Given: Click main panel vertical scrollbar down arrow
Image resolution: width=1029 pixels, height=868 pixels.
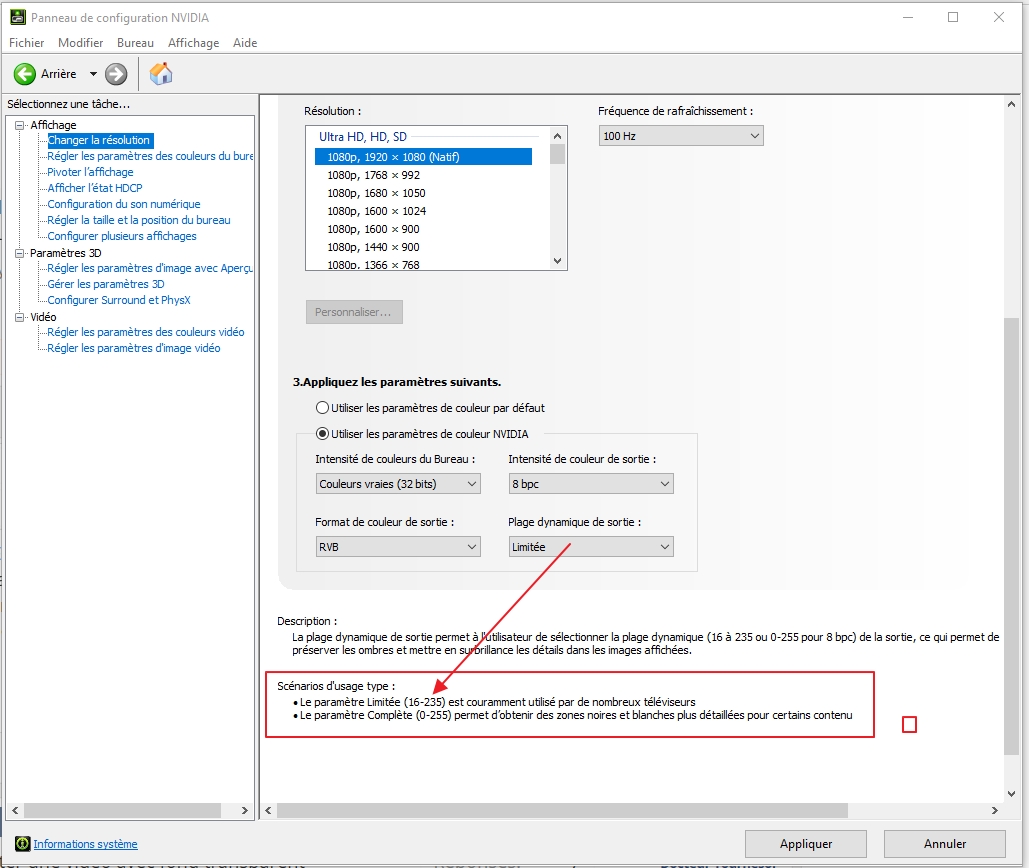Looking at the screenshot, I should click(1011, 793).
